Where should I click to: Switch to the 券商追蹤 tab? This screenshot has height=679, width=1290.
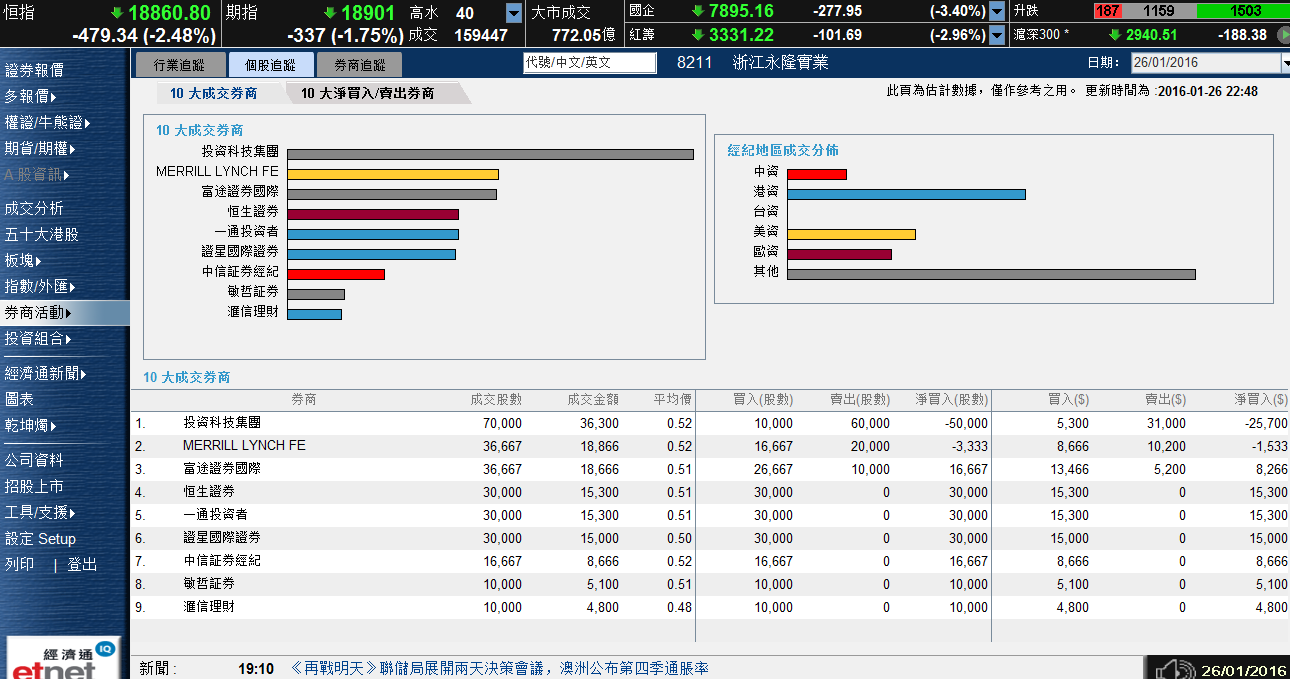click(x=359, y=65)
